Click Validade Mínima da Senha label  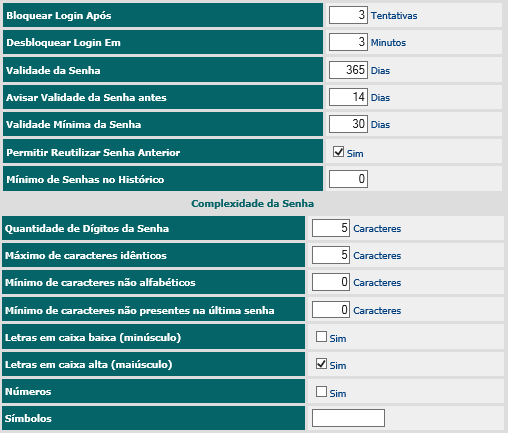73,124
